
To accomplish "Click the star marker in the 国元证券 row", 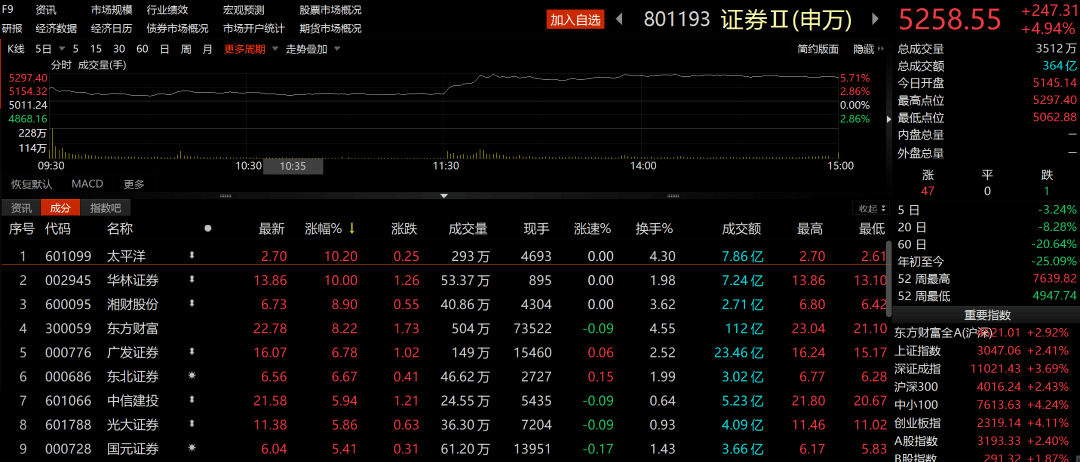I will pyautogui.click(x=192, y=449).
